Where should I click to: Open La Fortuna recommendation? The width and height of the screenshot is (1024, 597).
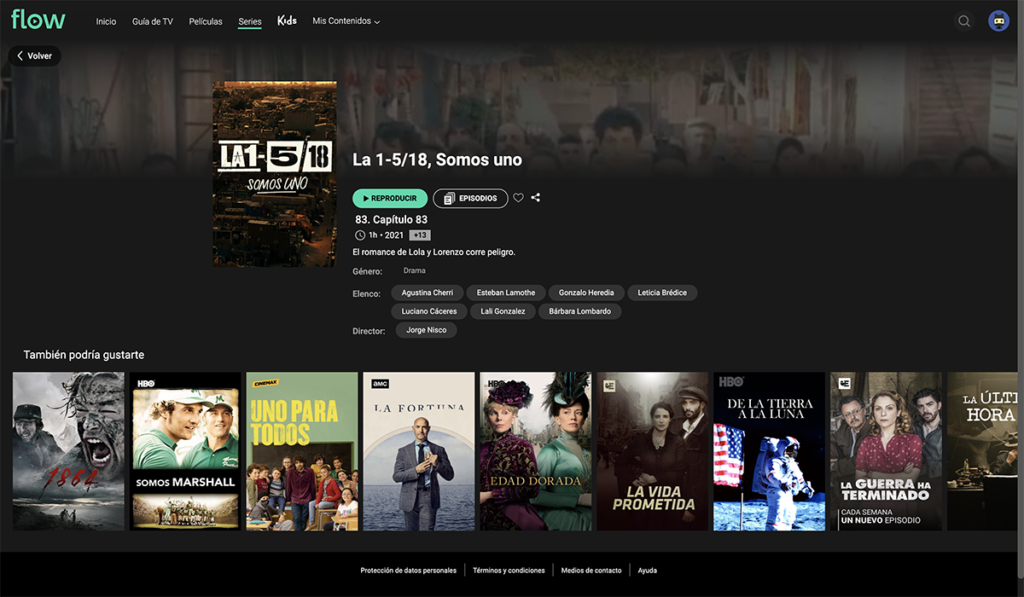[x=418, y=451]
